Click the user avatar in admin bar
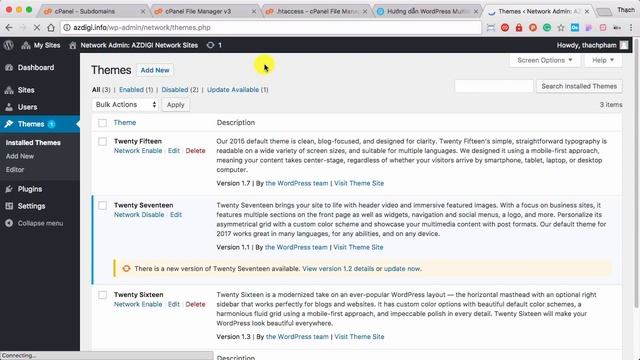Screen dimensions: 640x360 coord(624,45)
